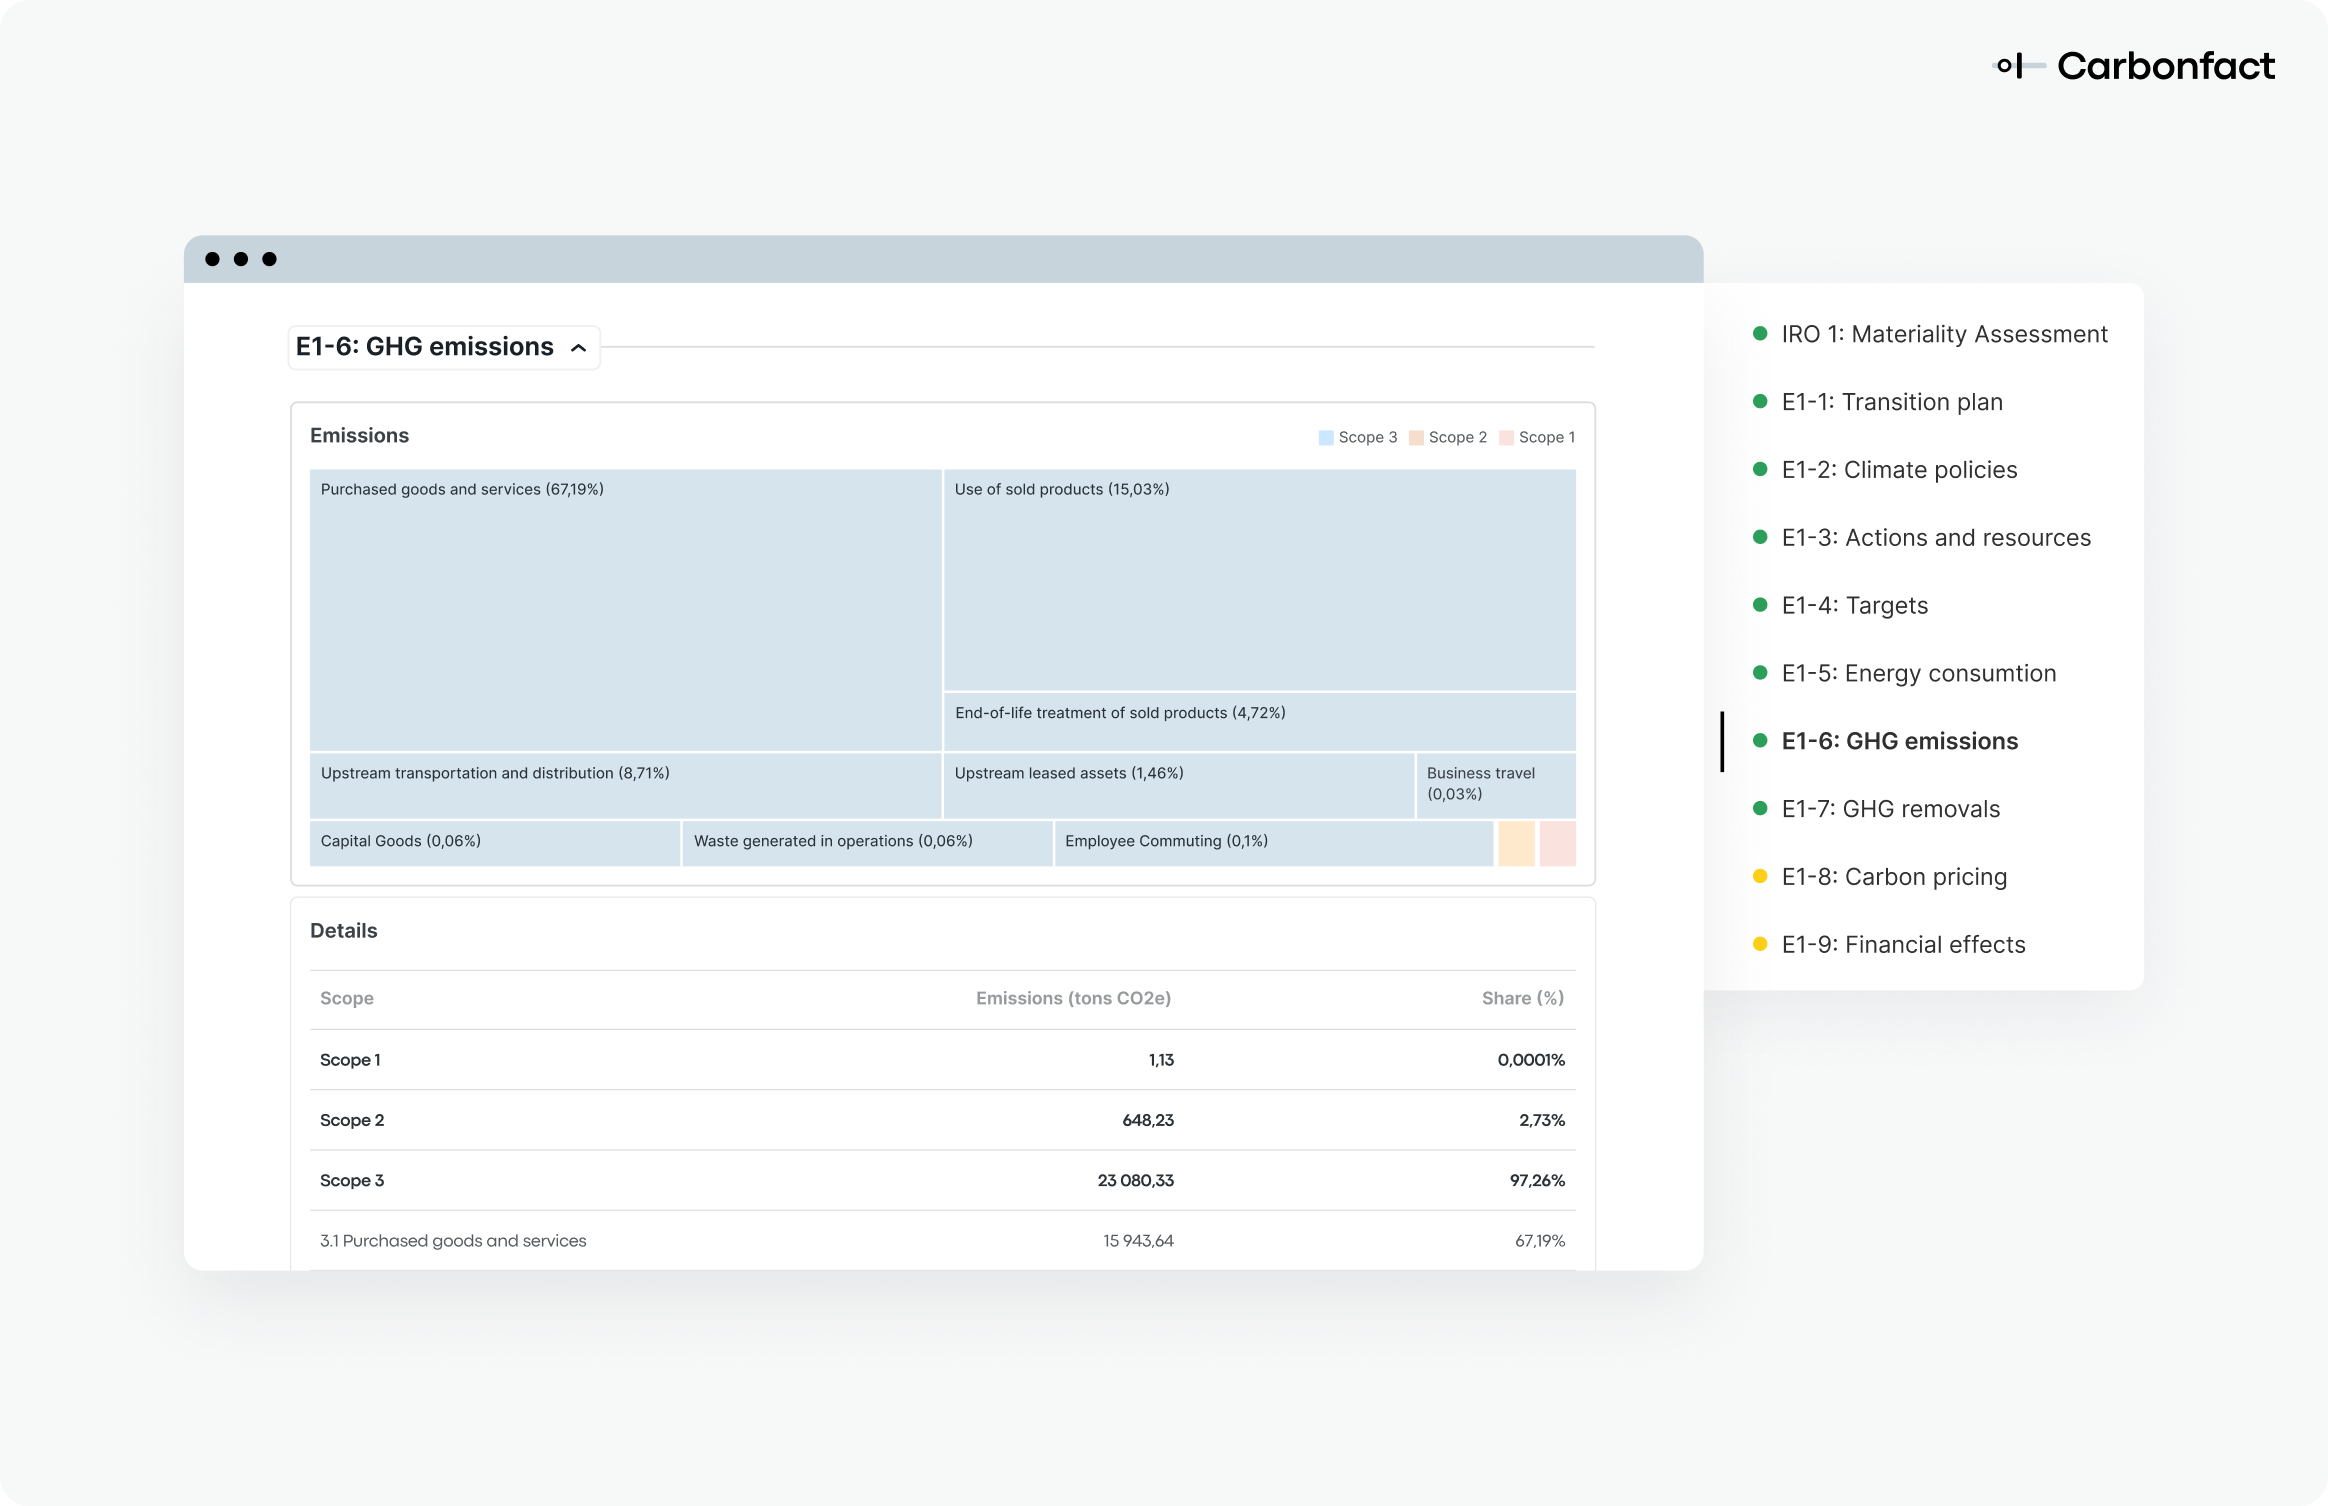Click the orange Scope 2 treemap block
2328x1506 pixels.
click(1516, 843)
